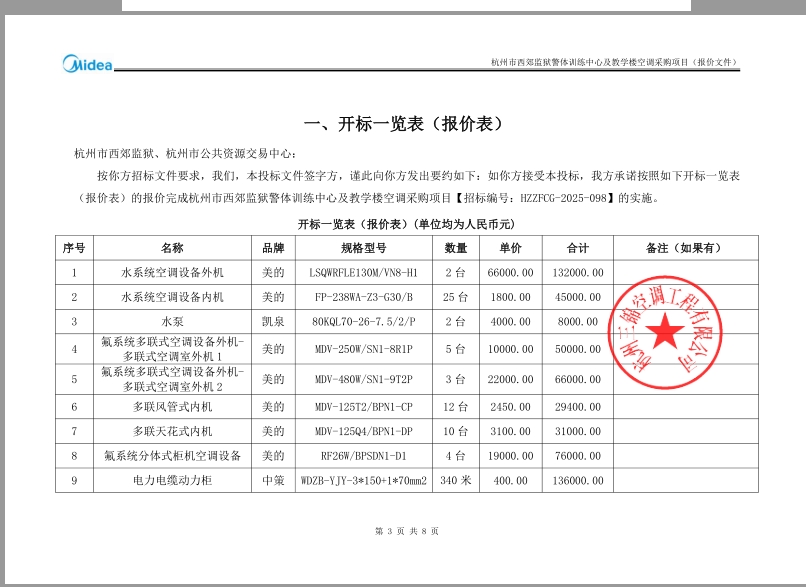Viewport: 806px width, 587px height.
Task: Select the total "76000.00"
Action: pos(578,456)
